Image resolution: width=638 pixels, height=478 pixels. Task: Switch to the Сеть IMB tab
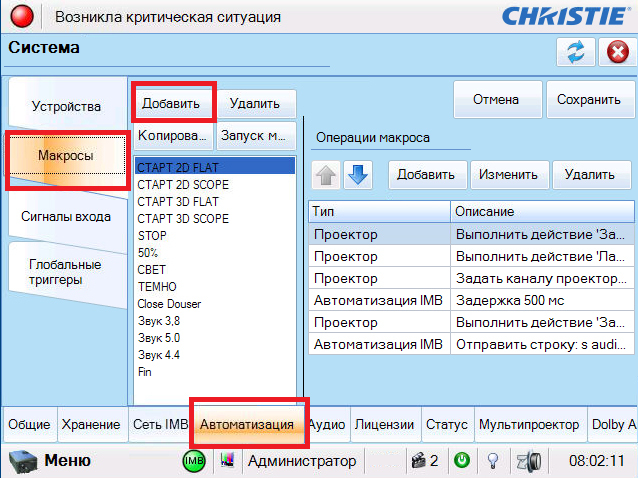coord(160,424)
